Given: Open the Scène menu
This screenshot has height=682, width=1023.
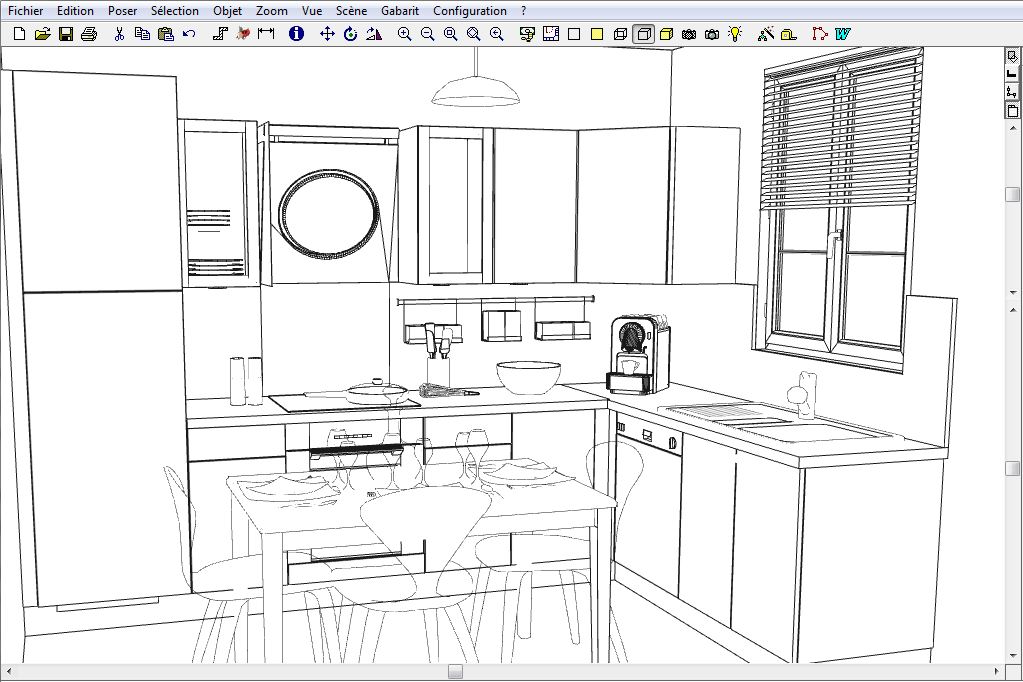Looking at the screenshot, I should (x=351, y=11).
